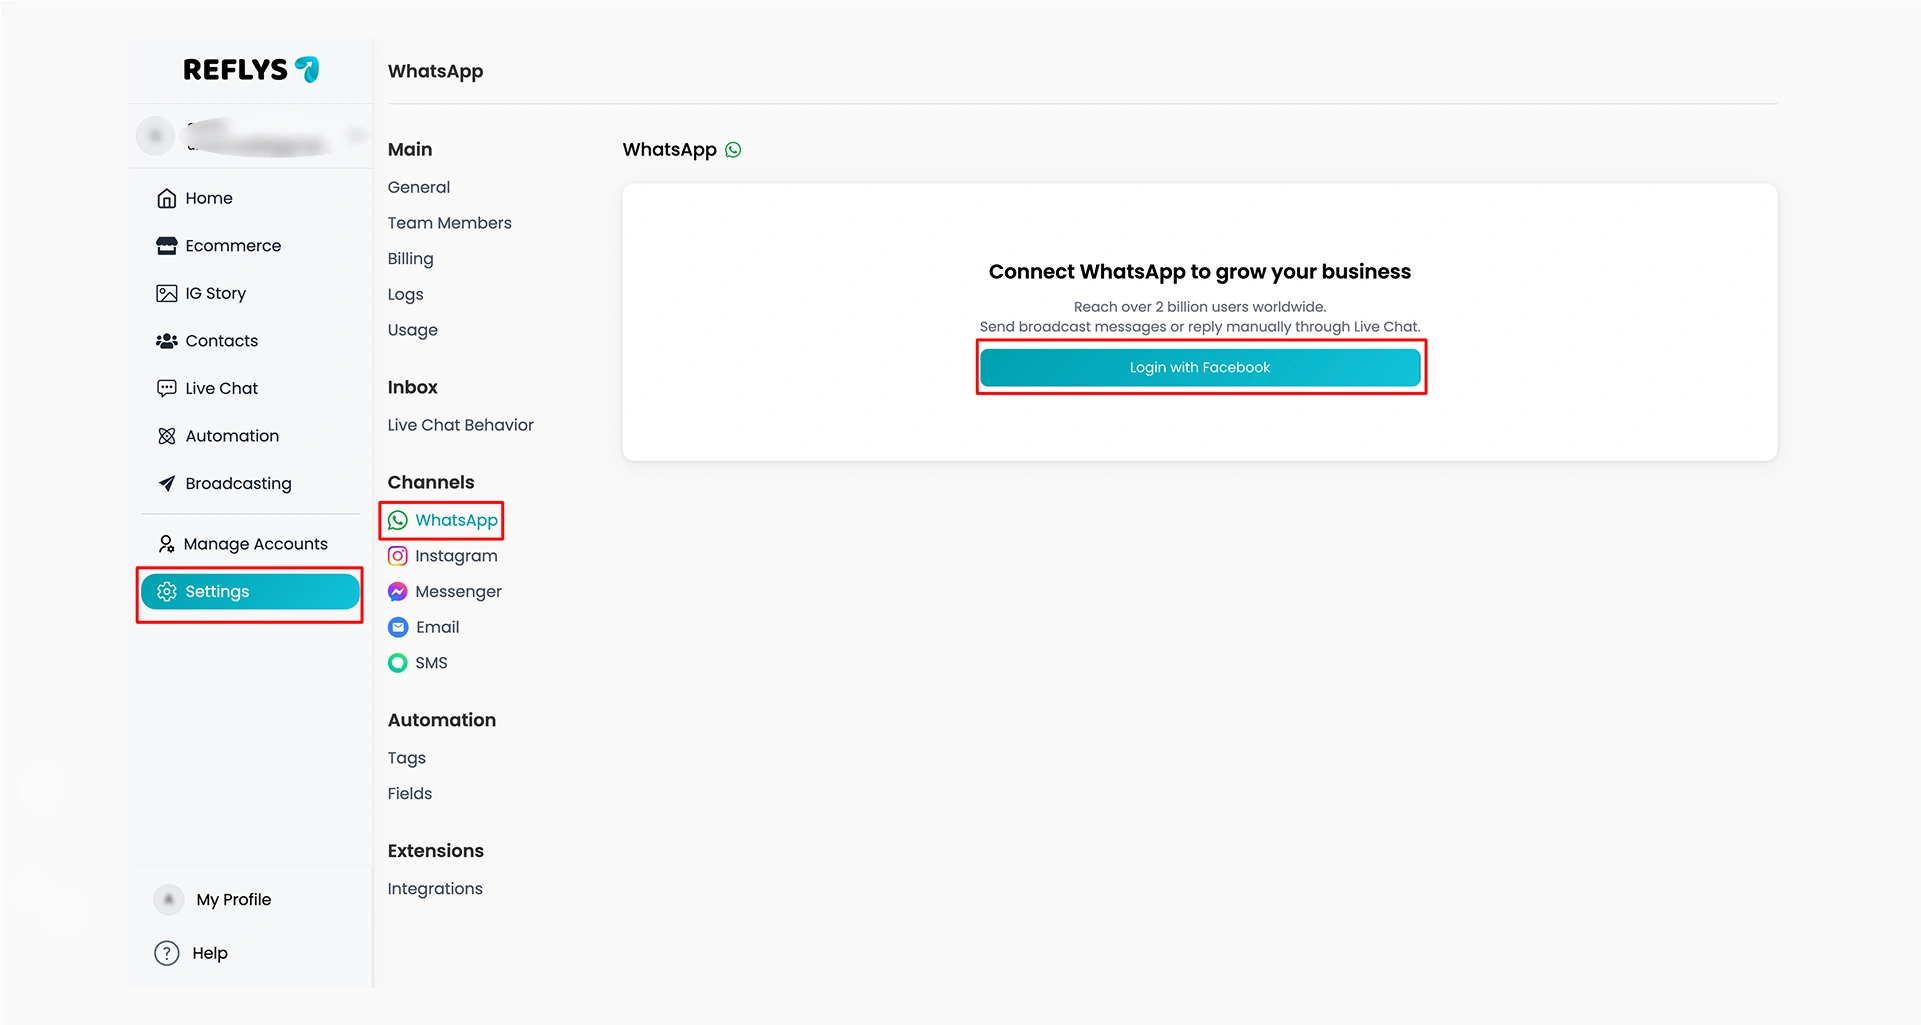Image resolution: width=1921 pixels, height=1025 pixels.
Task: Click the 'Extensions' section heading
Action: (436, 851)
